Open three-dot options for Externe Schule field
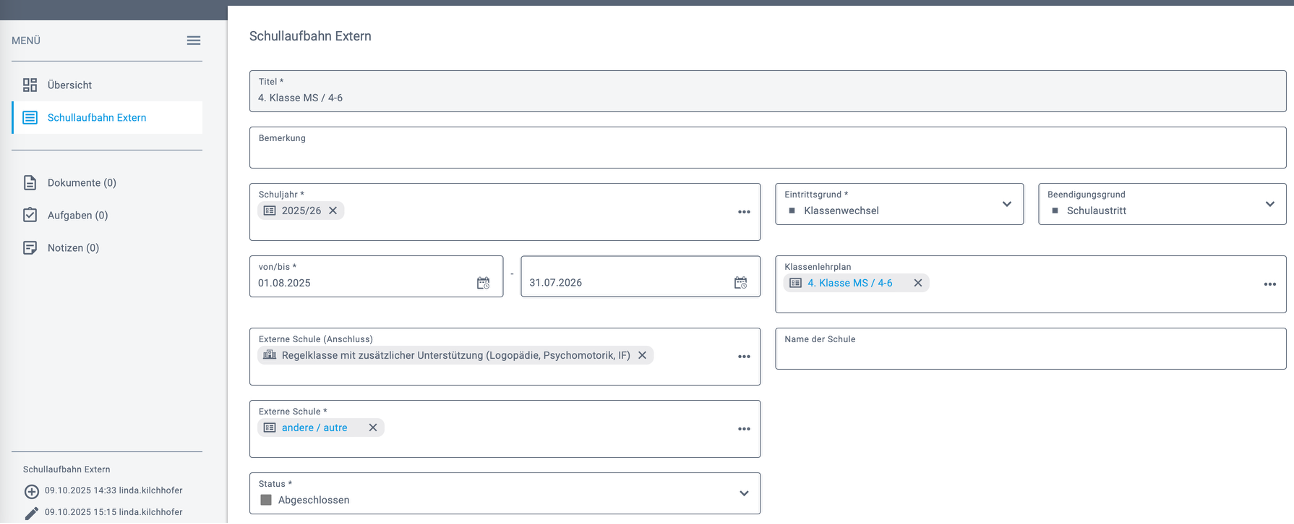This screenshot has height=524, width=1294. (x=744, y=429)
